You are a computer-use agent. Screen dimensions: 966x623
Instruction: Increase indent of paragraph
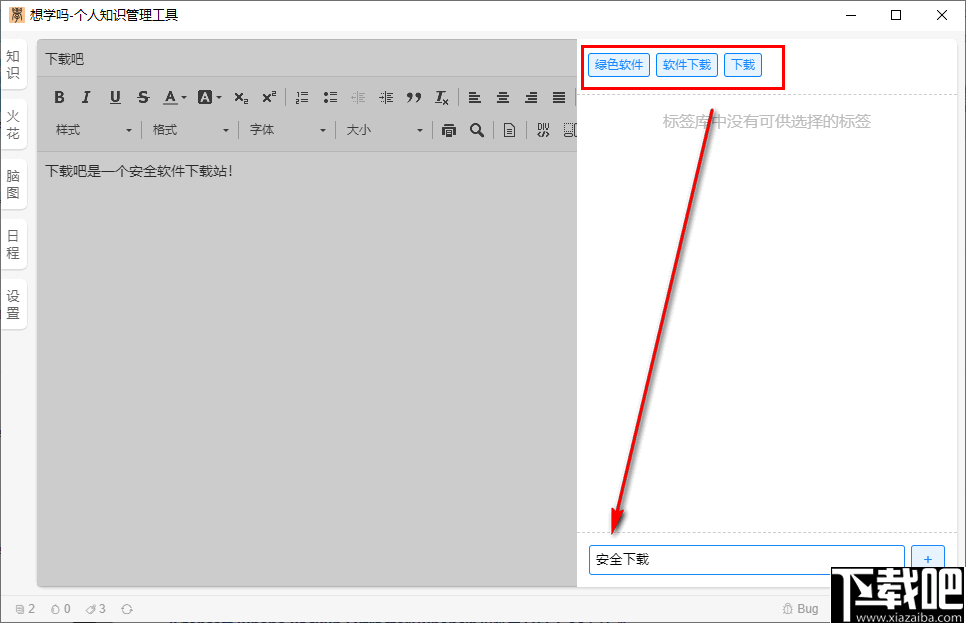[x=386, y=97]
